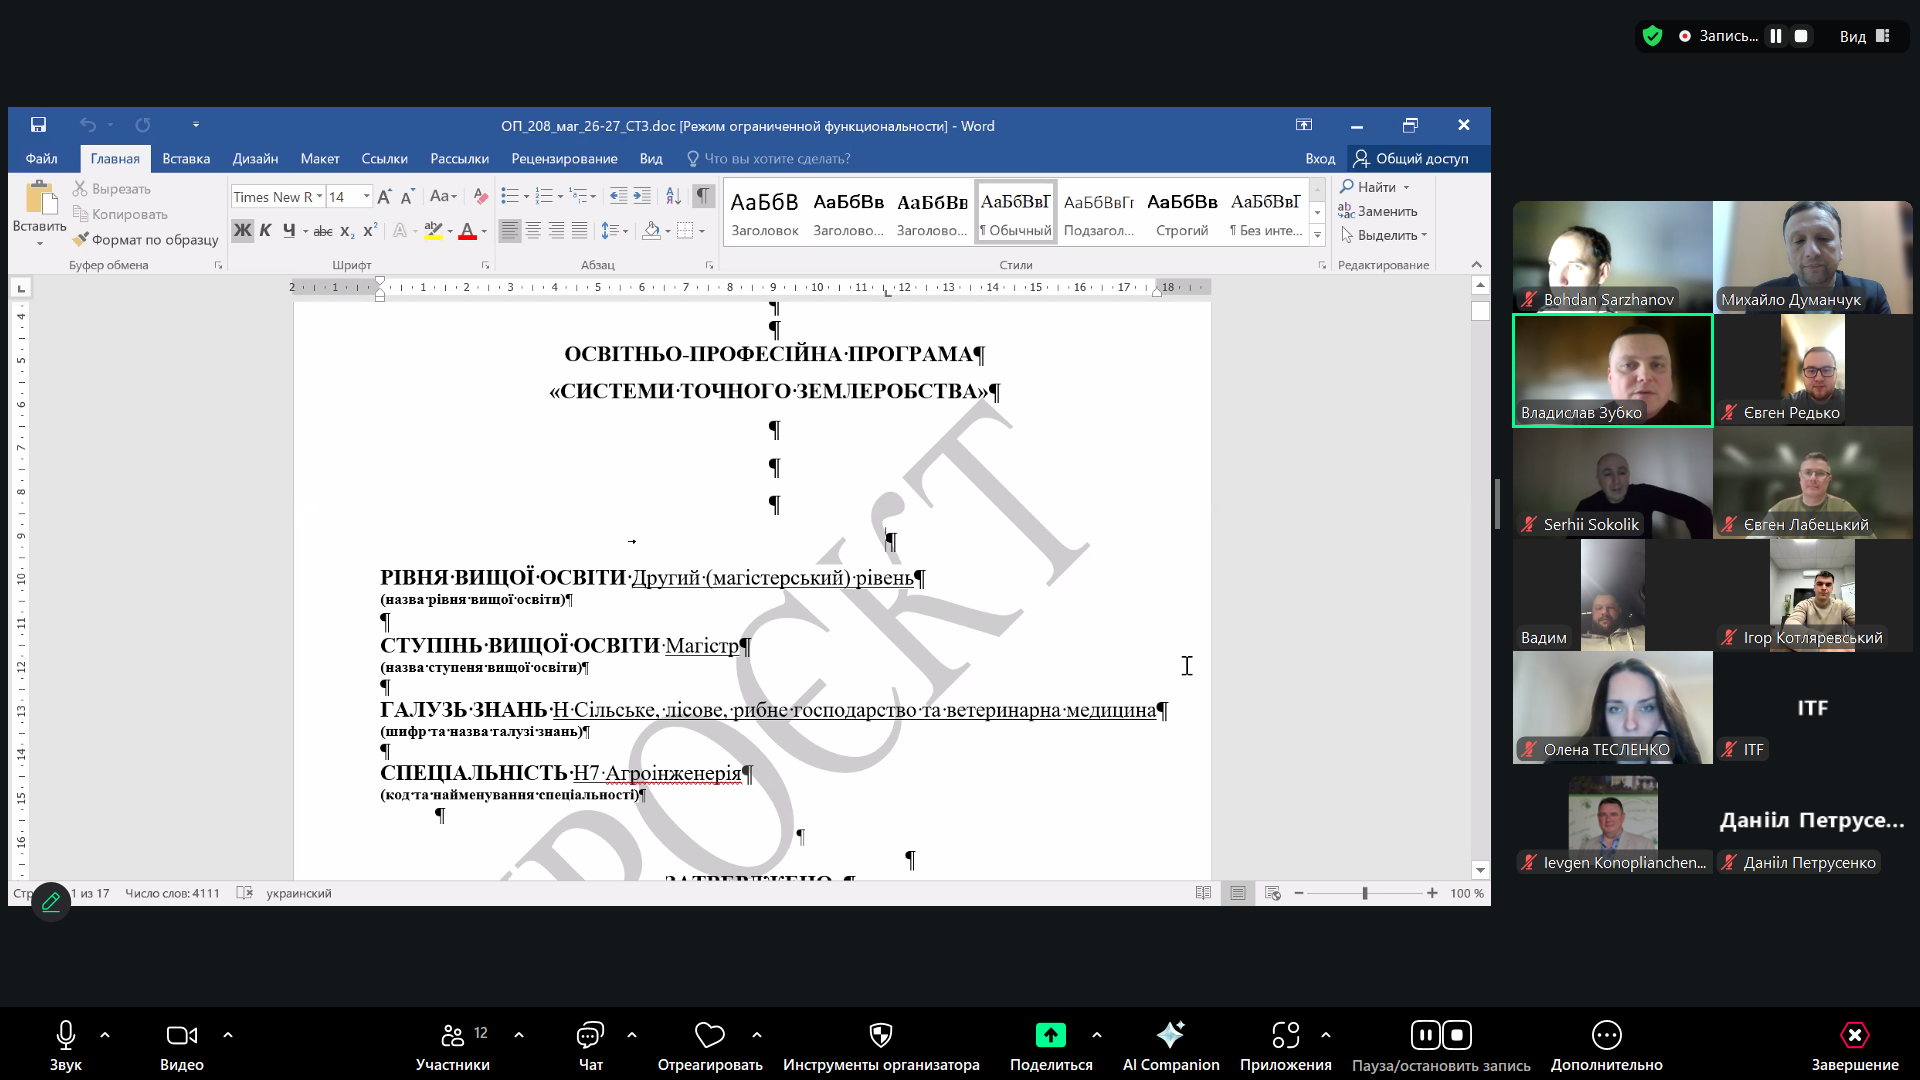This screenshot has width=1920, height=1080.
Task: Open Zoom Chat panel
Action: 590,1035
